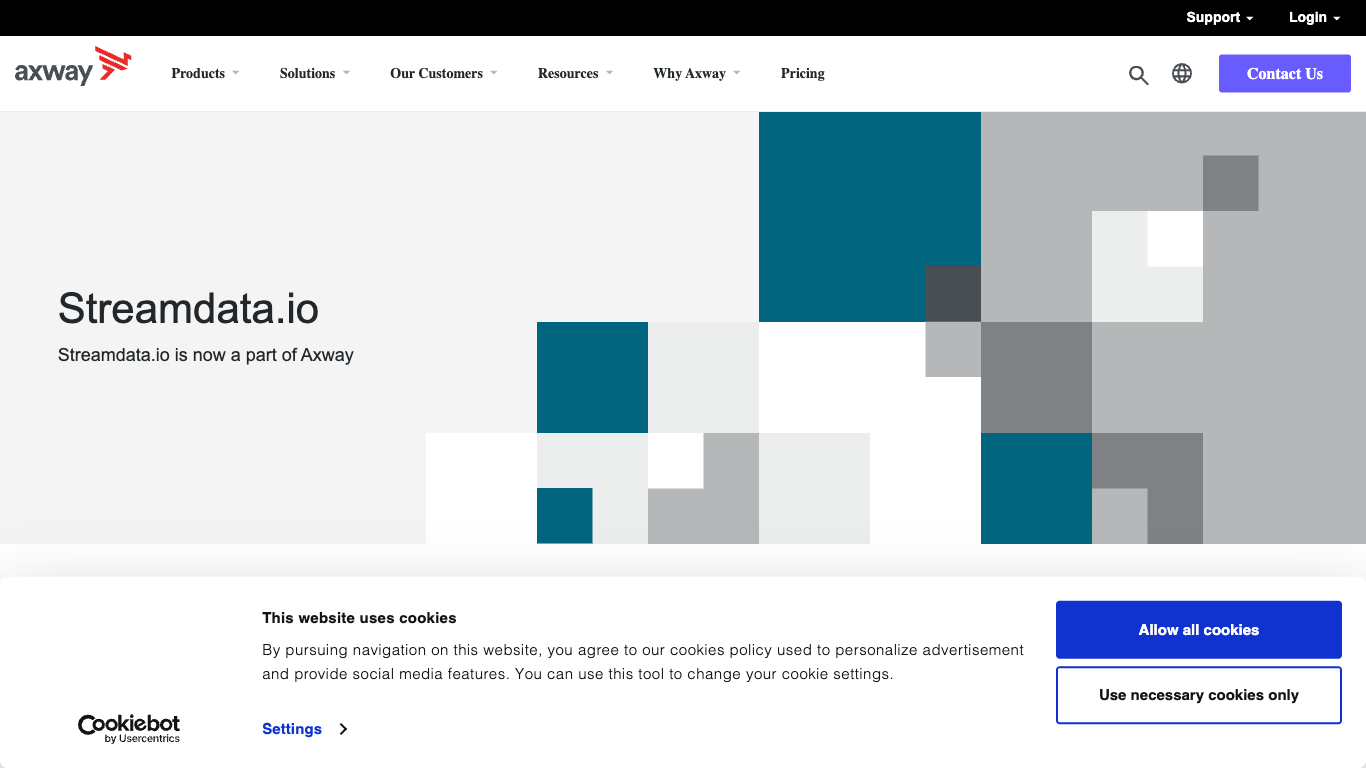Expand the Products menu
1366x768 pixels.
coord(205,73)
